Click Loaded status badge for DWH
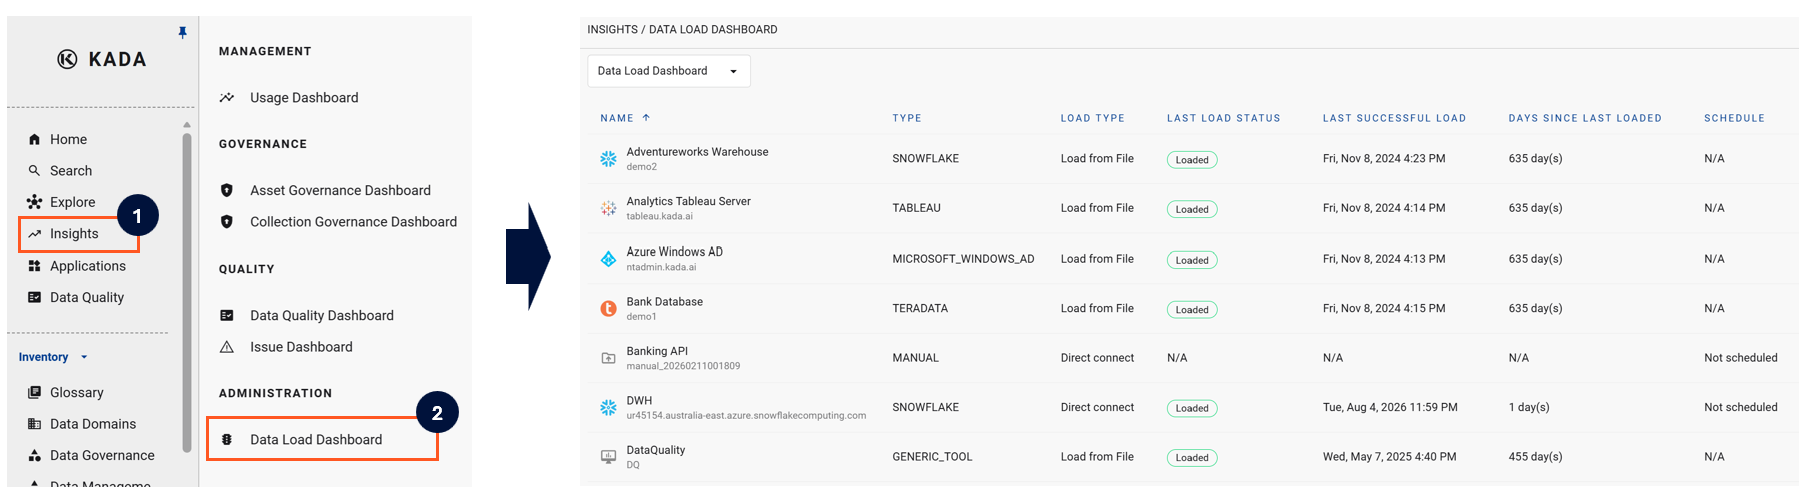 [x=1192, y=408]
